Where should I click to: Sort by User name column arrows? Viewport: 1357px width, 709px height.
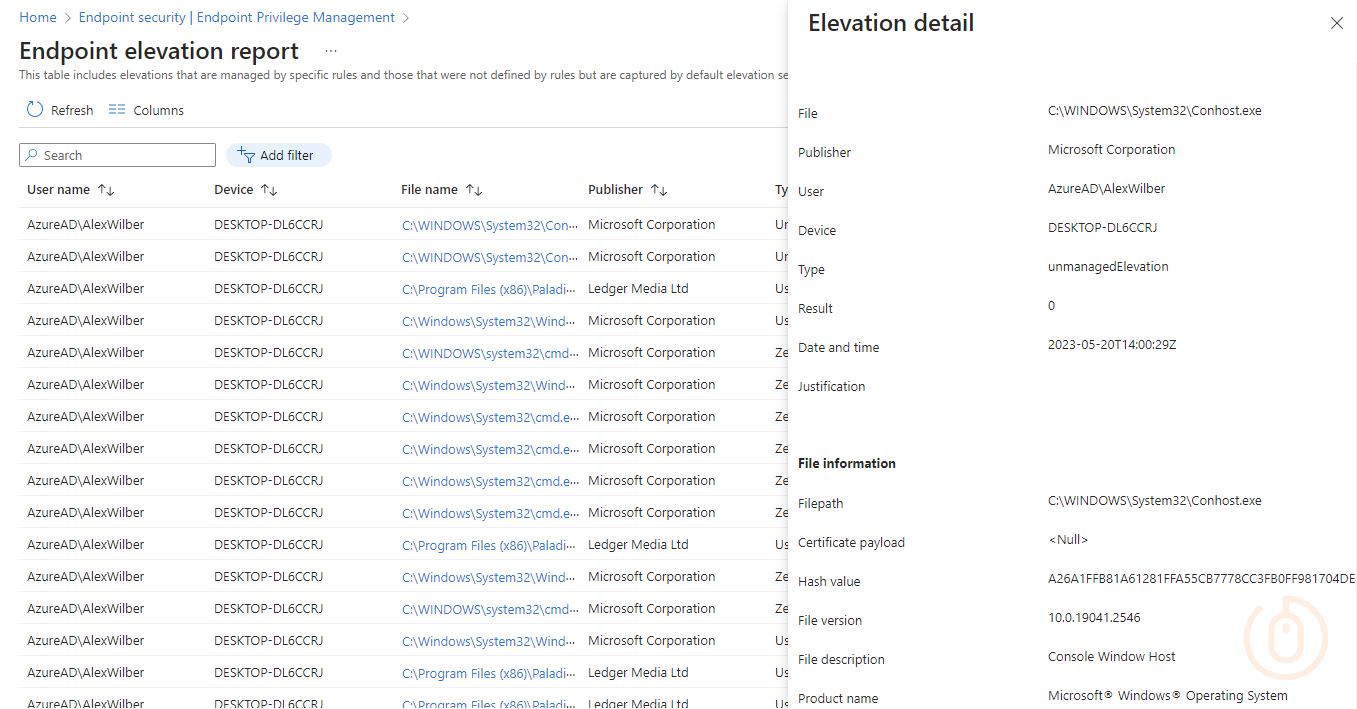click(106, 190)
